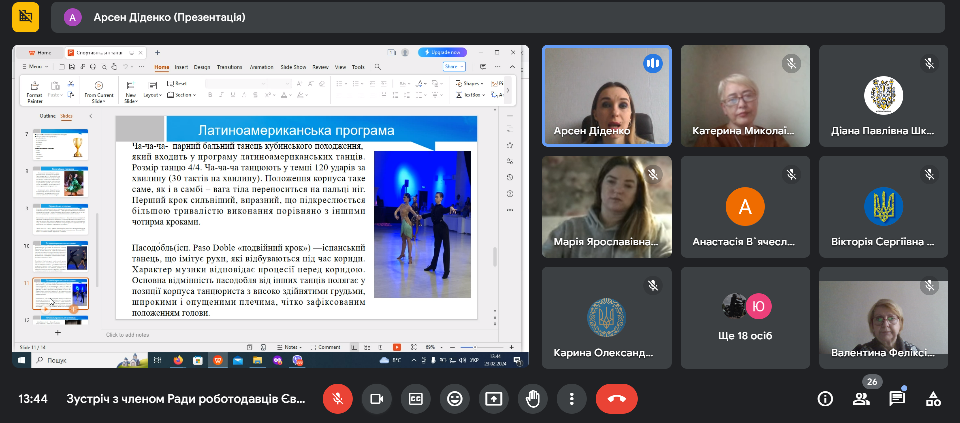Click the Slide Show tab in the presentation

(x=292, y=67)
